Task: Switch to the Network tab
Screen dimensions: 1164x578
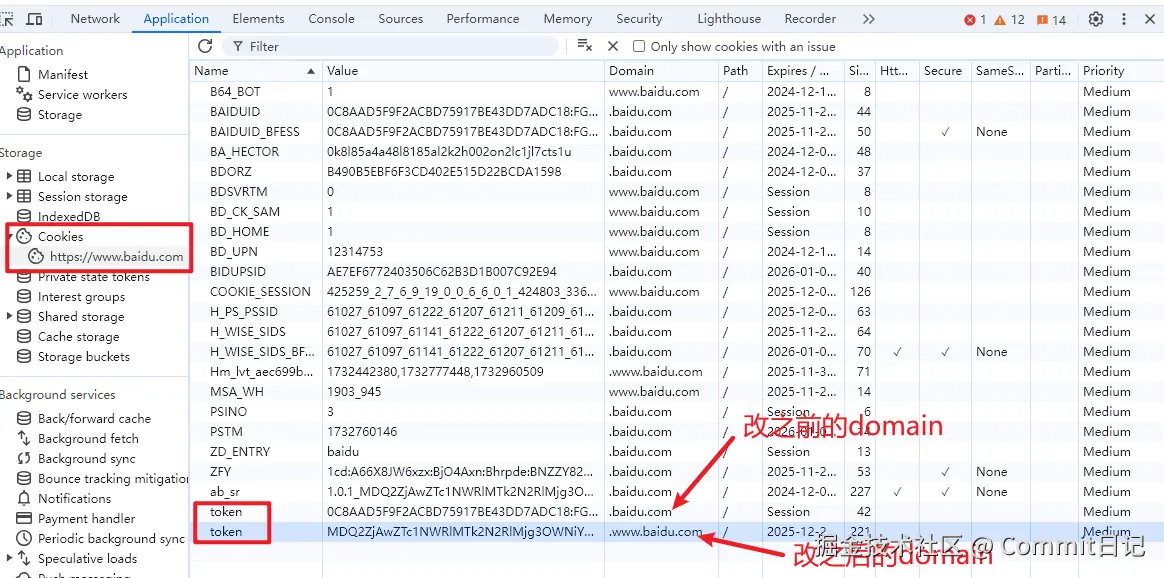Action: point(95,19)
